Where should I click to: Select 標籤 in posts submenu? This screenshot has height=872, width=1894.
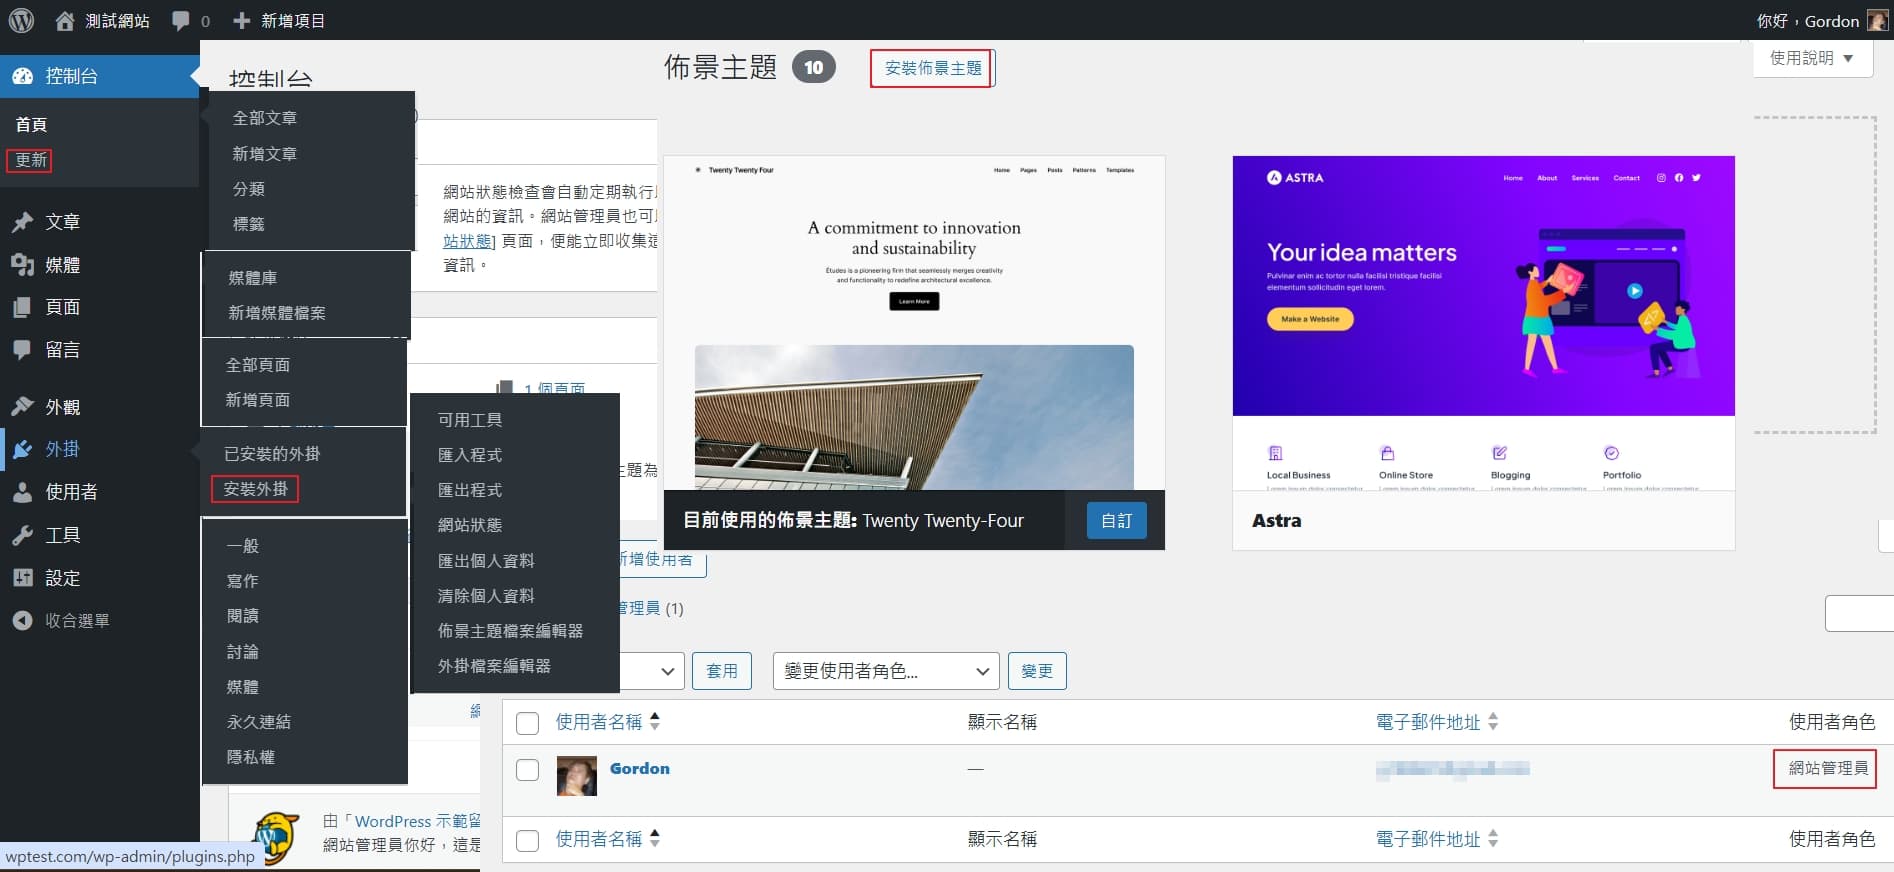[x=249, y=224]
